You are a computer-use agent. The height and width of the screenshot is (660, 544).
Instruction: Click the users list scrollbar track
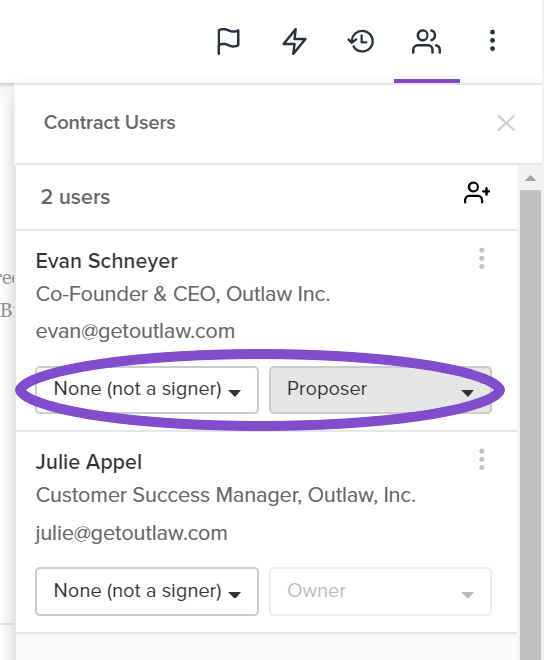click(531, 421)
